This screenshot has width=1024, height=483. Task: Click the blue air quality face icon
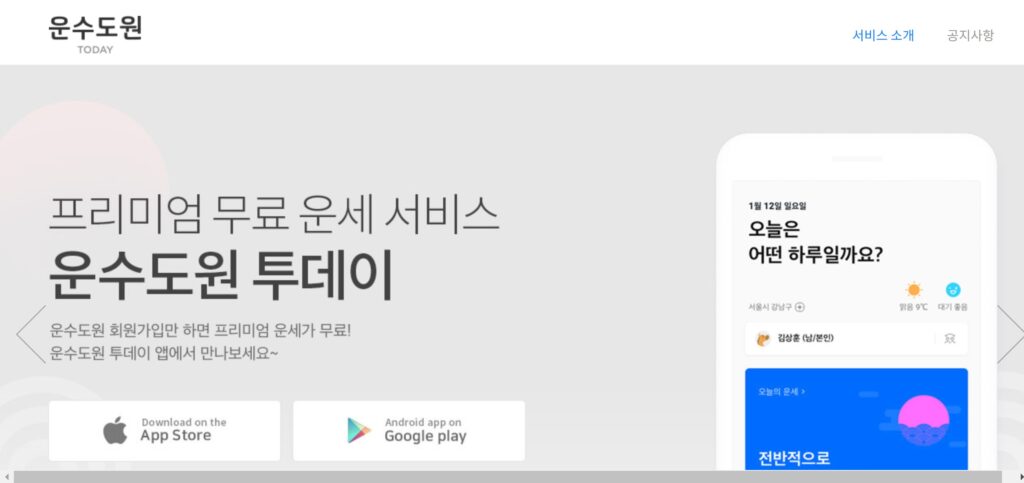click(x=953, y=290)
